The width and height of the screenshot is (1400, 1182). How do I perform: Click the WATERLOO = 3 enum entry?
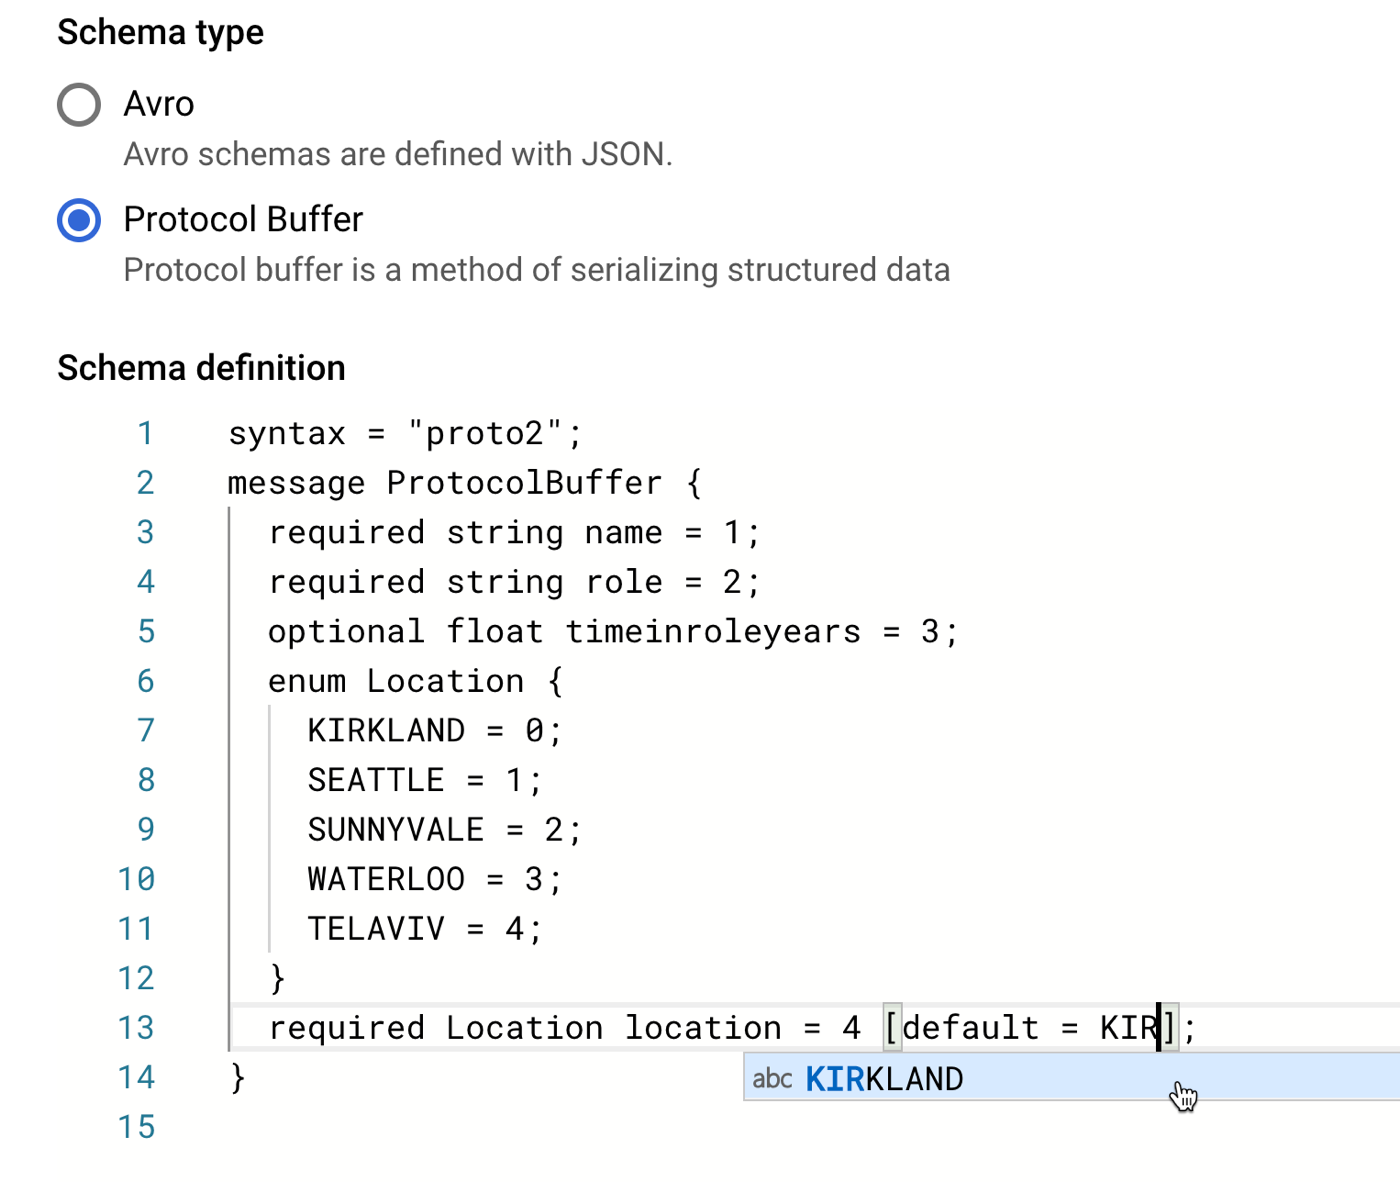pos(434,879)
